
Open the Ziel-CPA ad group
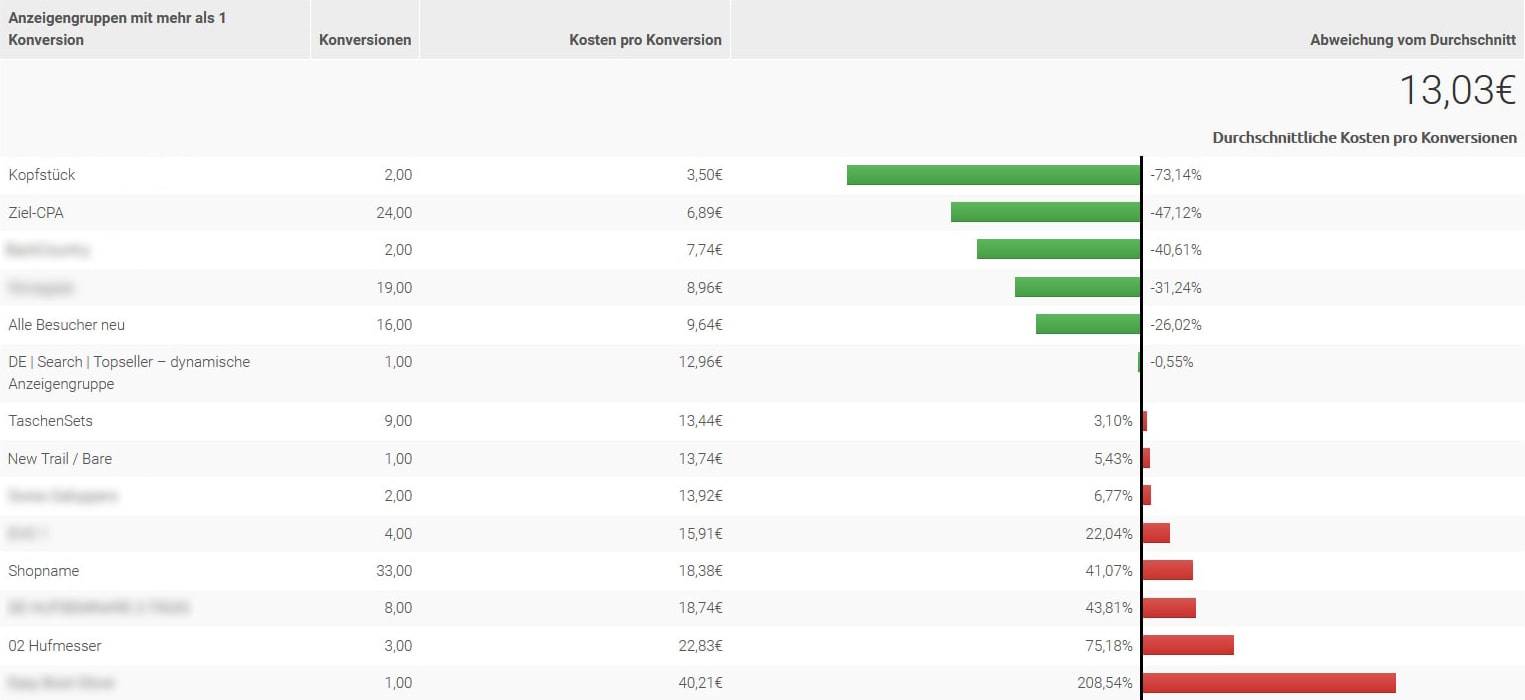[36, 213]
